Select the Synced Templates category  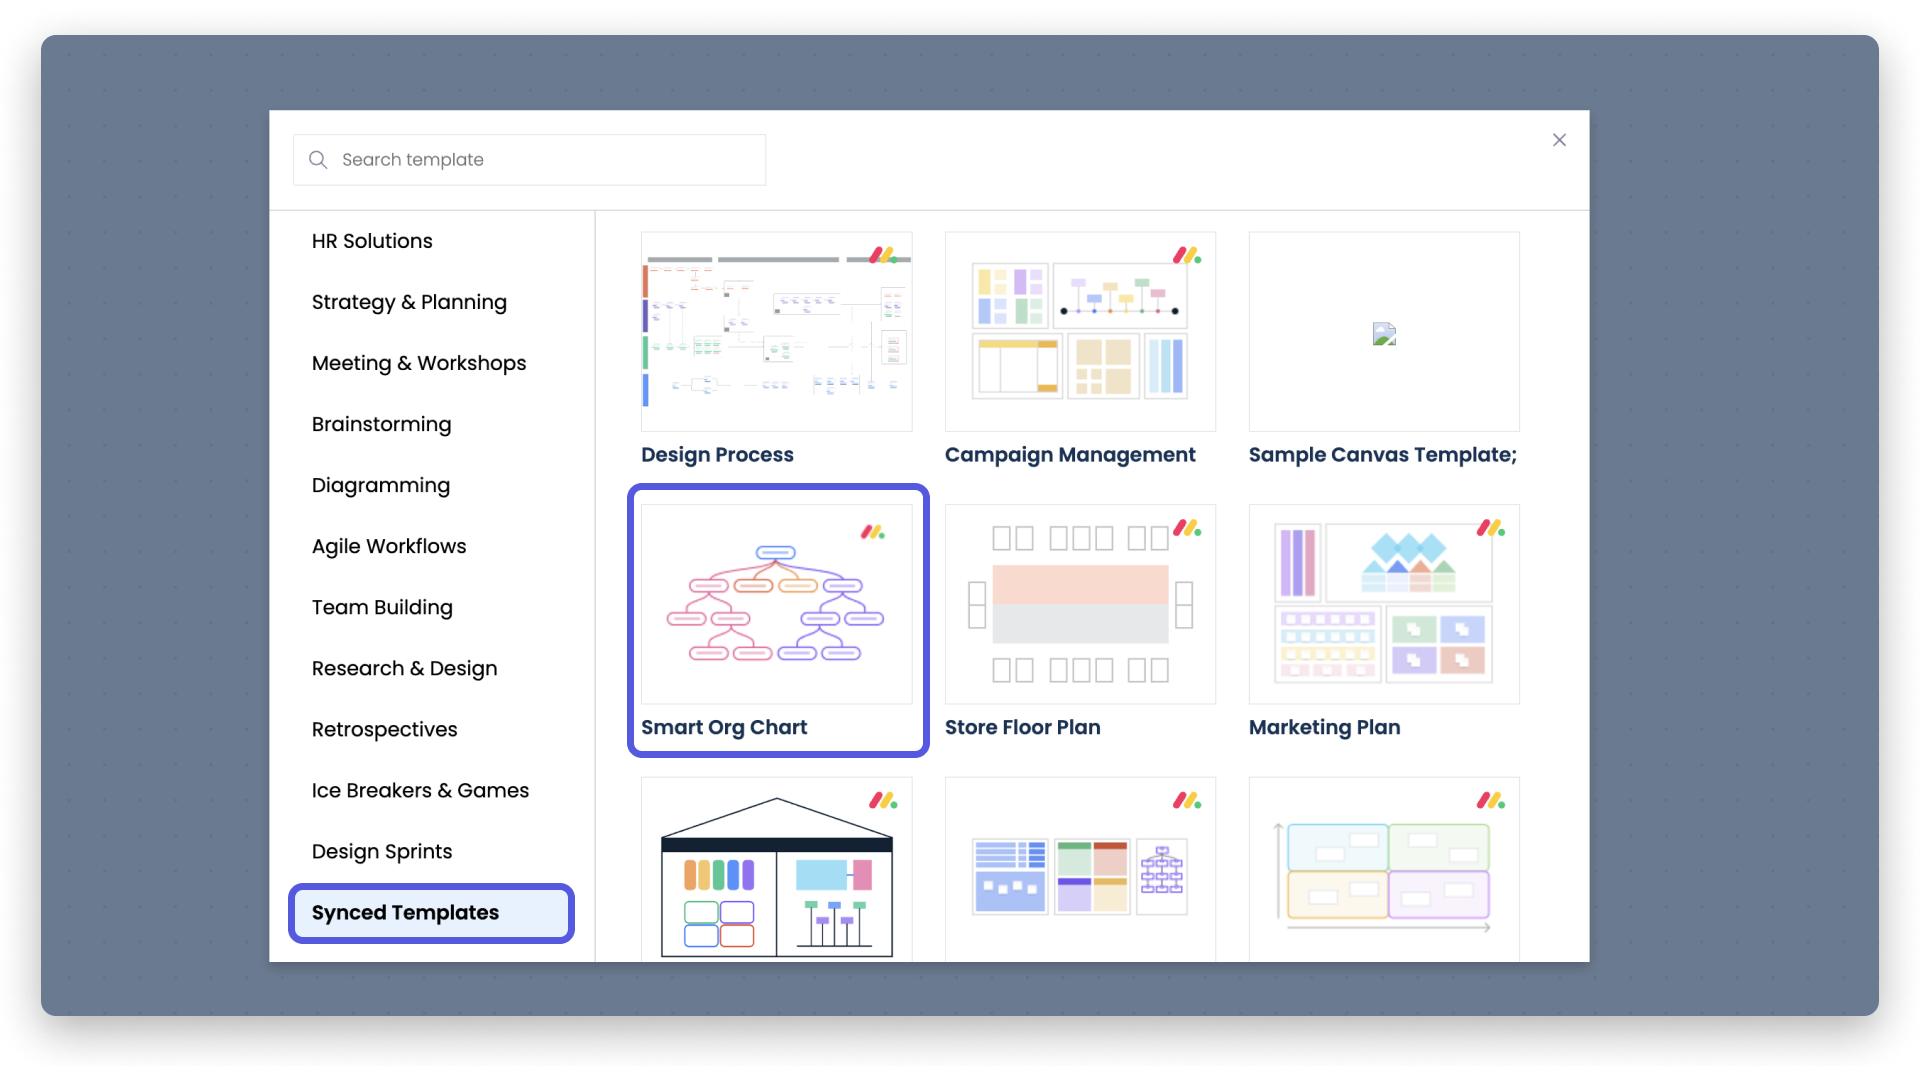431,913
